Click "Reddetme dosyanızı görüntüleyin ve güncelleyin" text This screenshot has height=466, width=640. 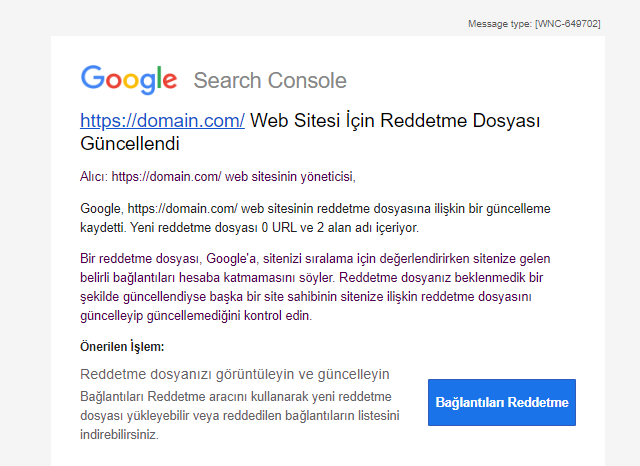(235, 374)
